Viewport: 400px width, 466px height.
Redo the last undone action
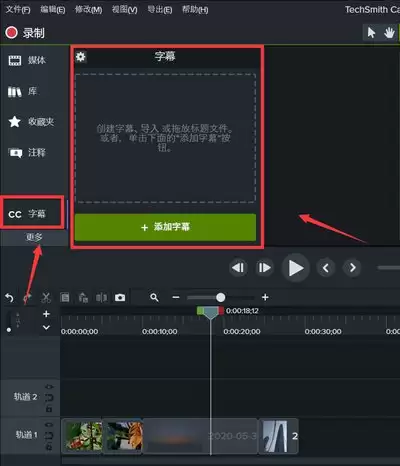coord(28,297)
